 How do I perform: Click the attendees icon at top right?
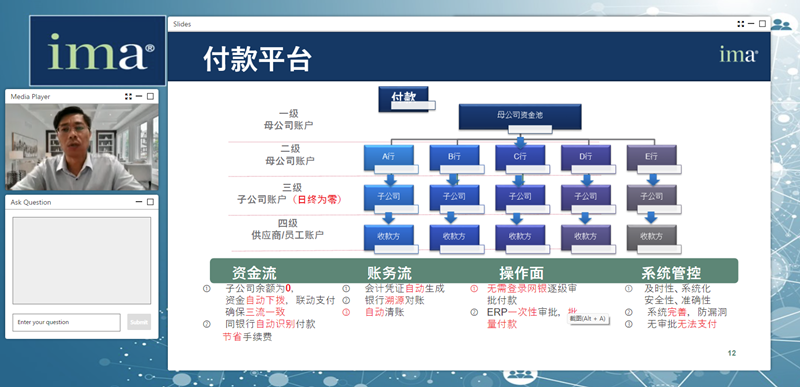tap(781, 24)
